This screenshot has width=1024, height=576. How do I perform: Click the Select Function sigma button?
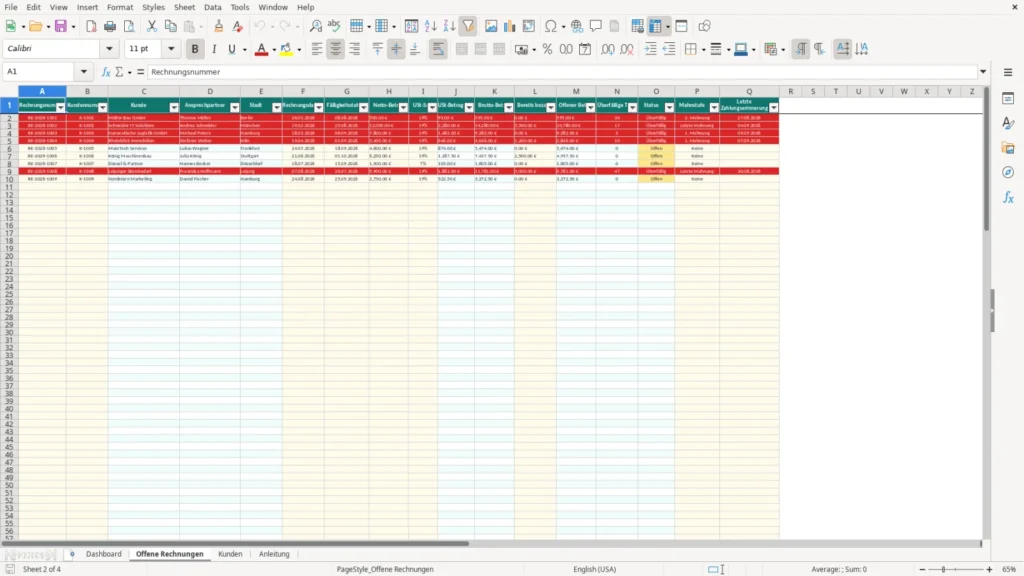(119, 72)
